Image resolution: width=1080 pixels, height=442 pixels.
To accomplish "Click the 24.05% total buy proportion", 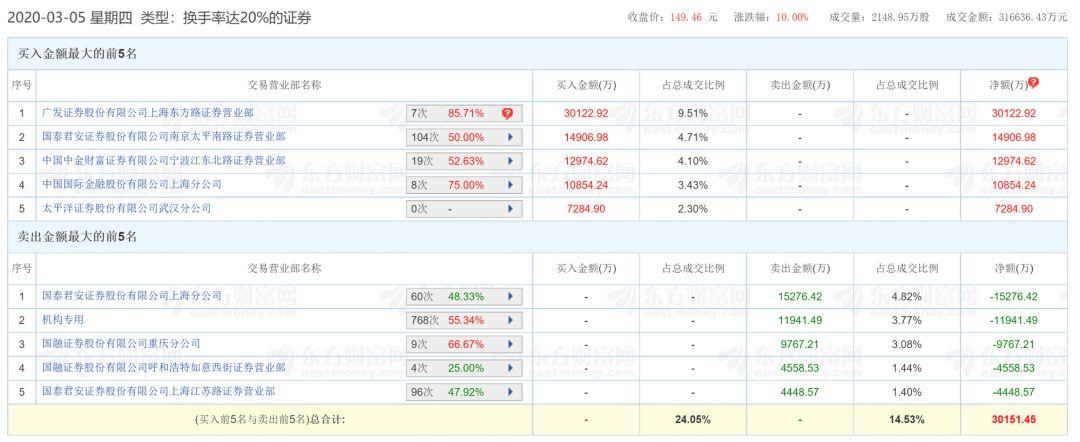I will coord(693,419).
